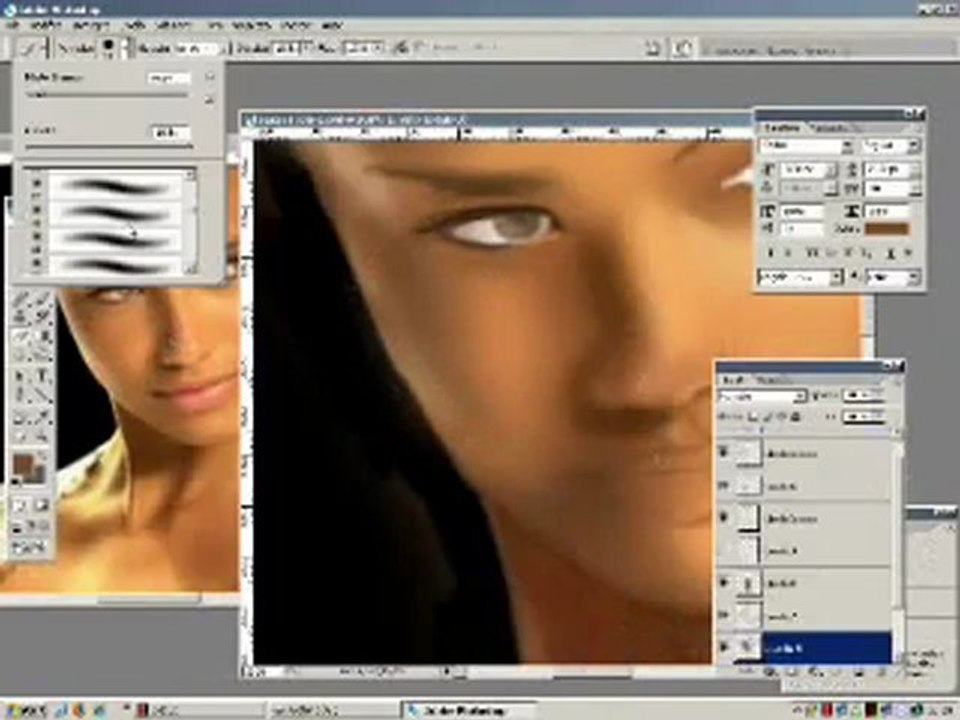960x720 pixels.
Task: Enable the airbrush option in options bar
Action: pos(402,47)
